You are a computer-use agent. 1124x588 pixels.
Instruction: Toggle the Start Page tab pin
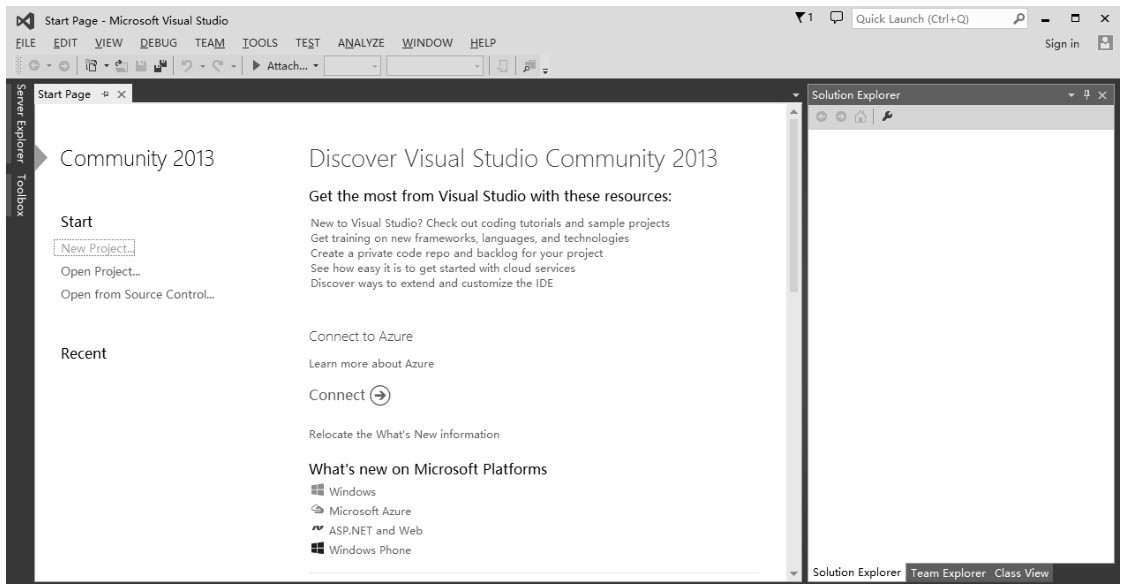tap(105, 94)
